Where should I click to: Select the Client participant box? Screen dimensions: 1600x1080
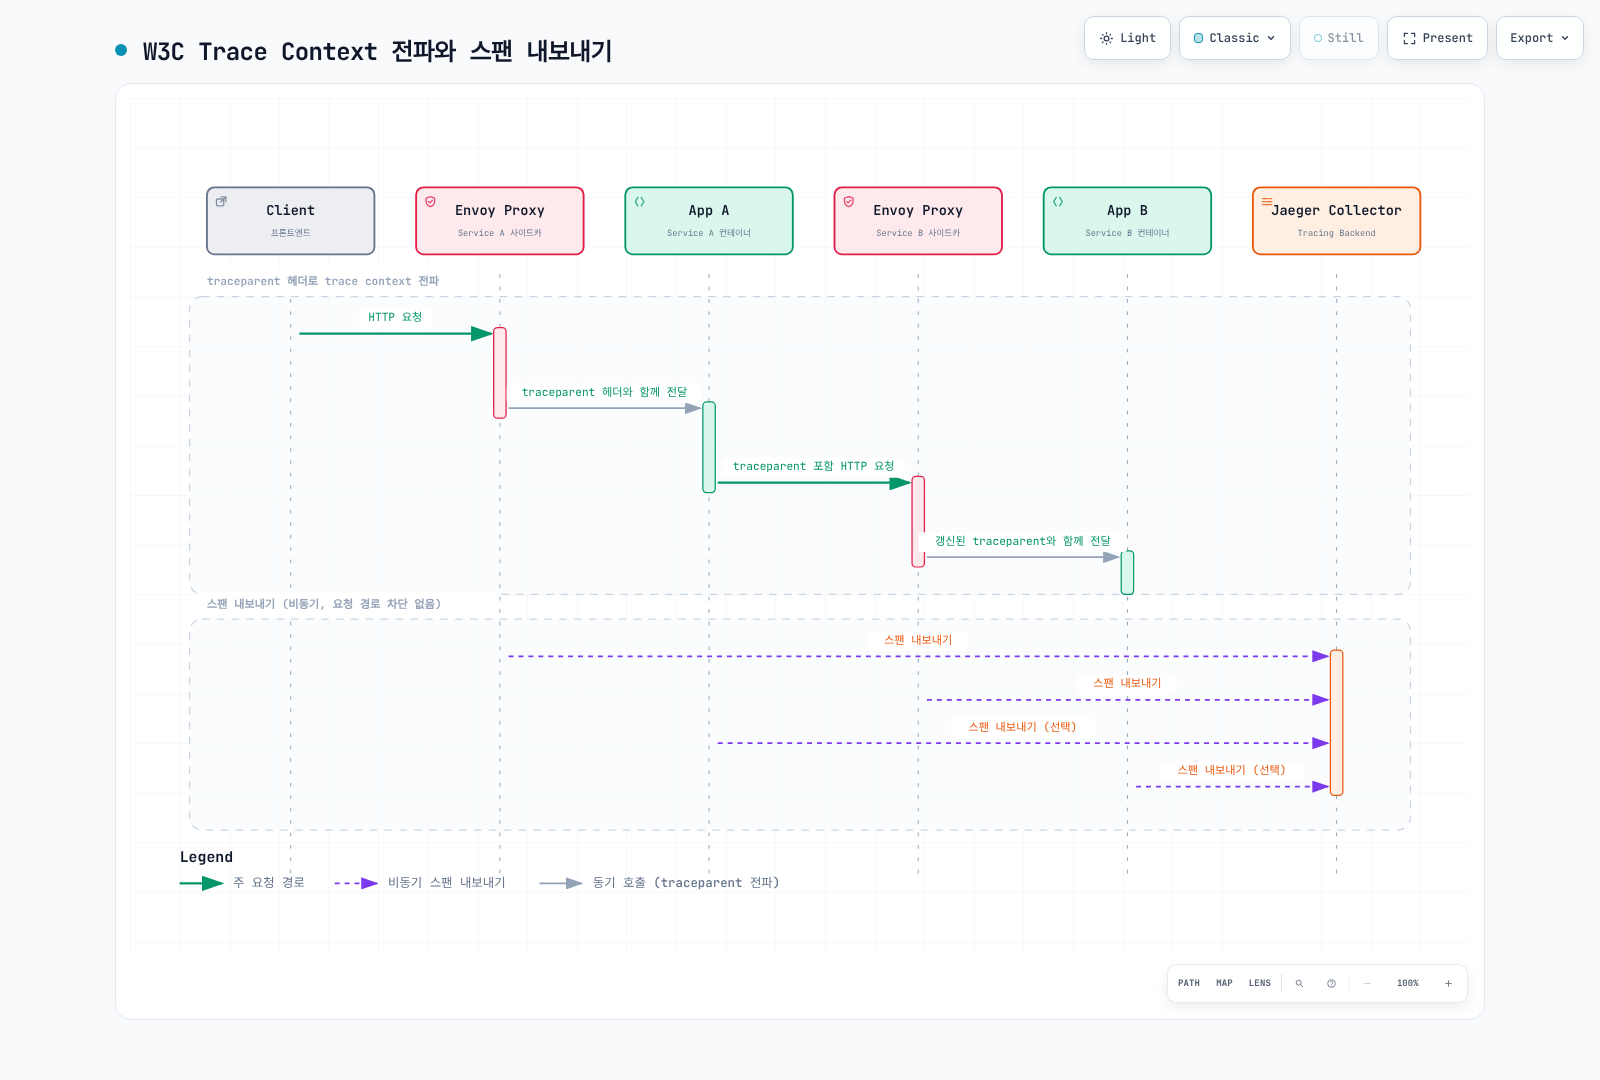coord(291,220)
